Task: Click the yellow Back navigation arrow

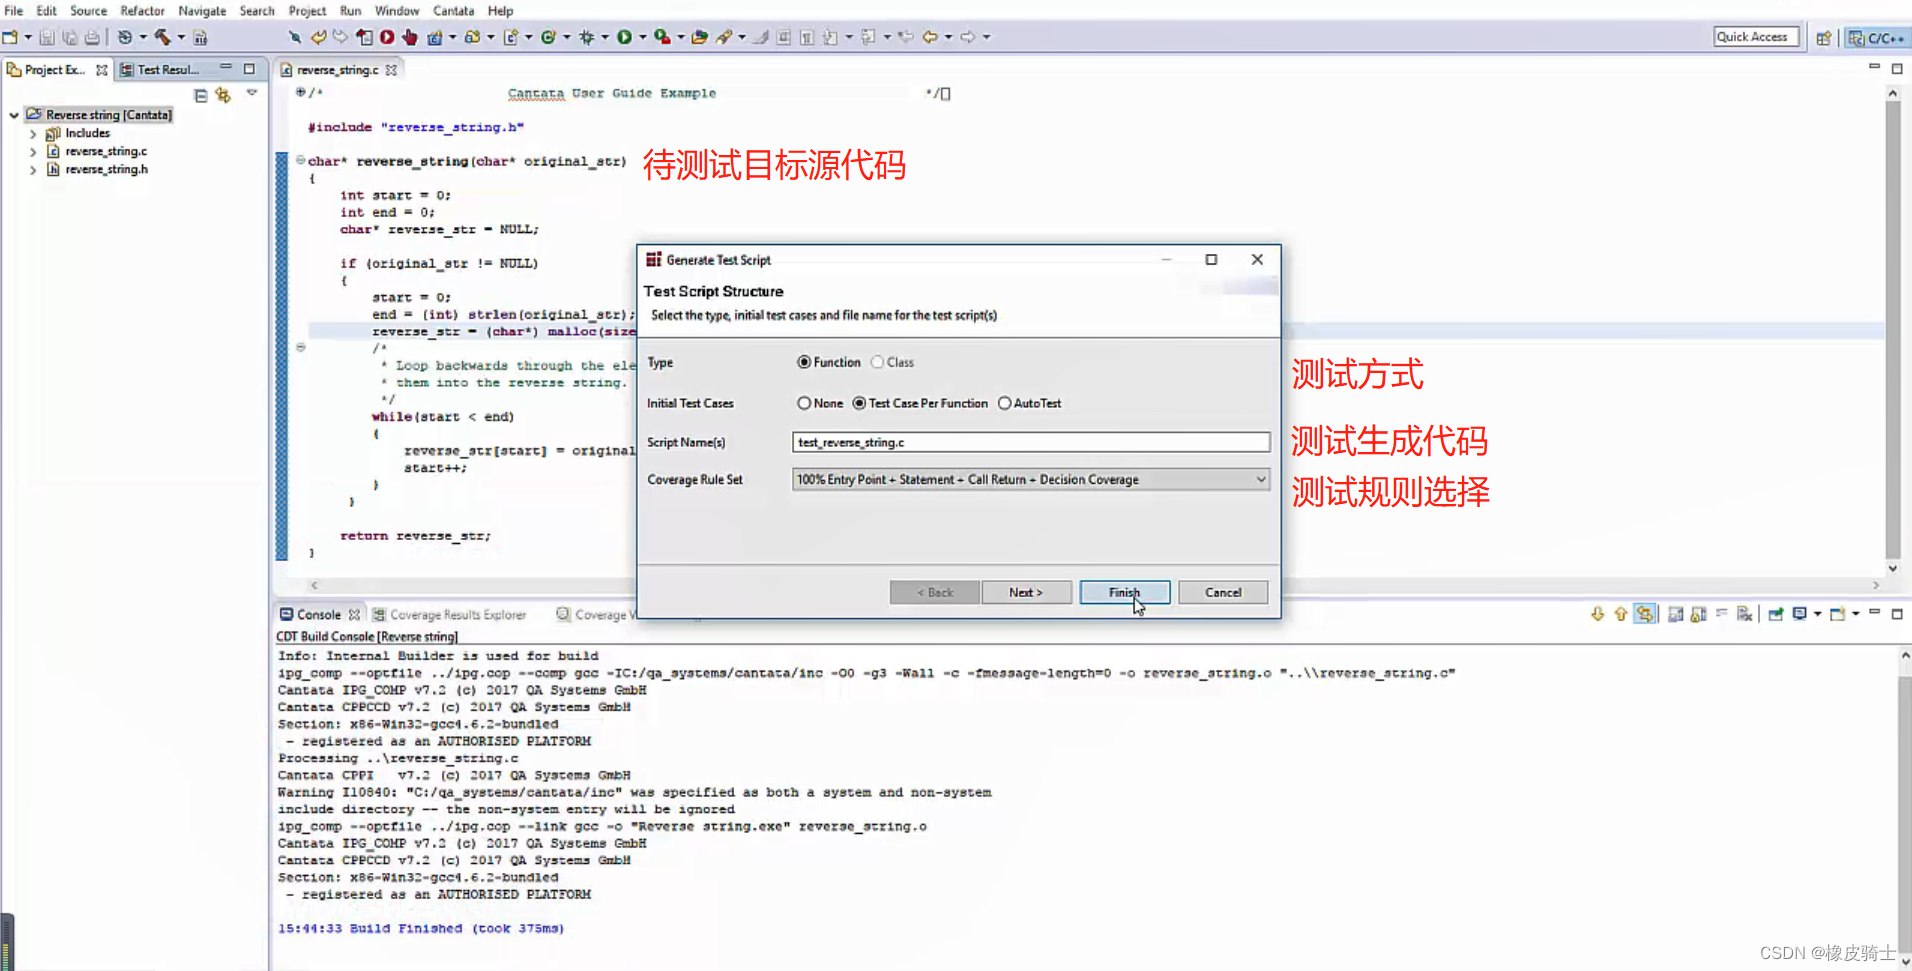Action: 930,37
